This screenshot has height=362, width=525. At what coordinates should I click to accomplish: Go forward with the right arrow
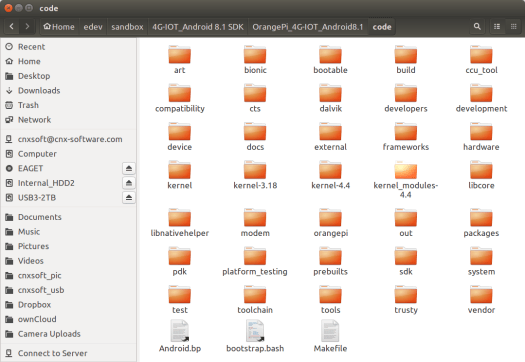27,26
